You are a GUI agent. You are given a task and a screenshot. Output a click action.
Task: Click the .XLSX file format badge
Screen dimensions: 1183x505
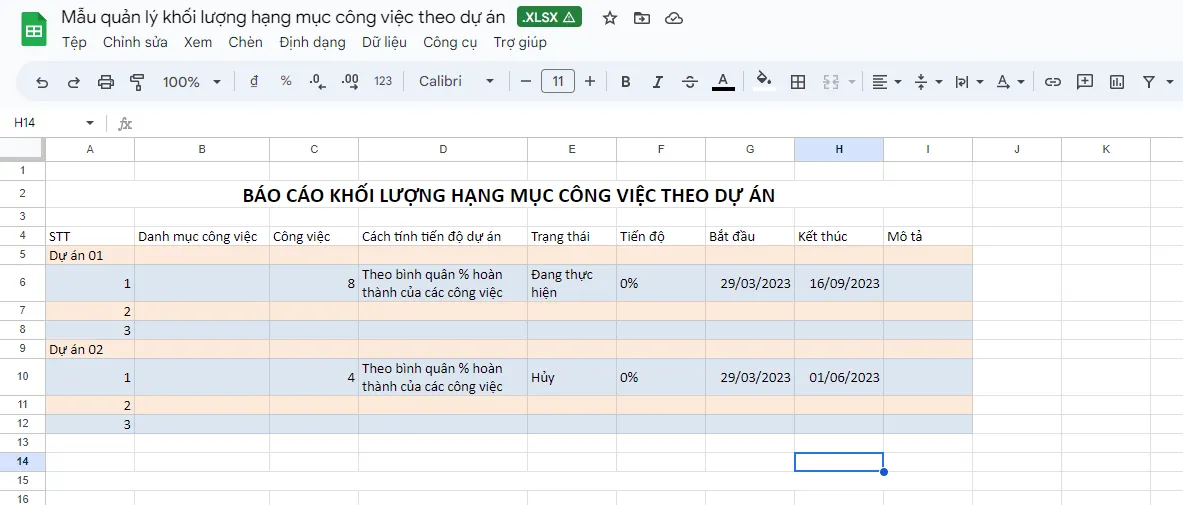(549, 17)
